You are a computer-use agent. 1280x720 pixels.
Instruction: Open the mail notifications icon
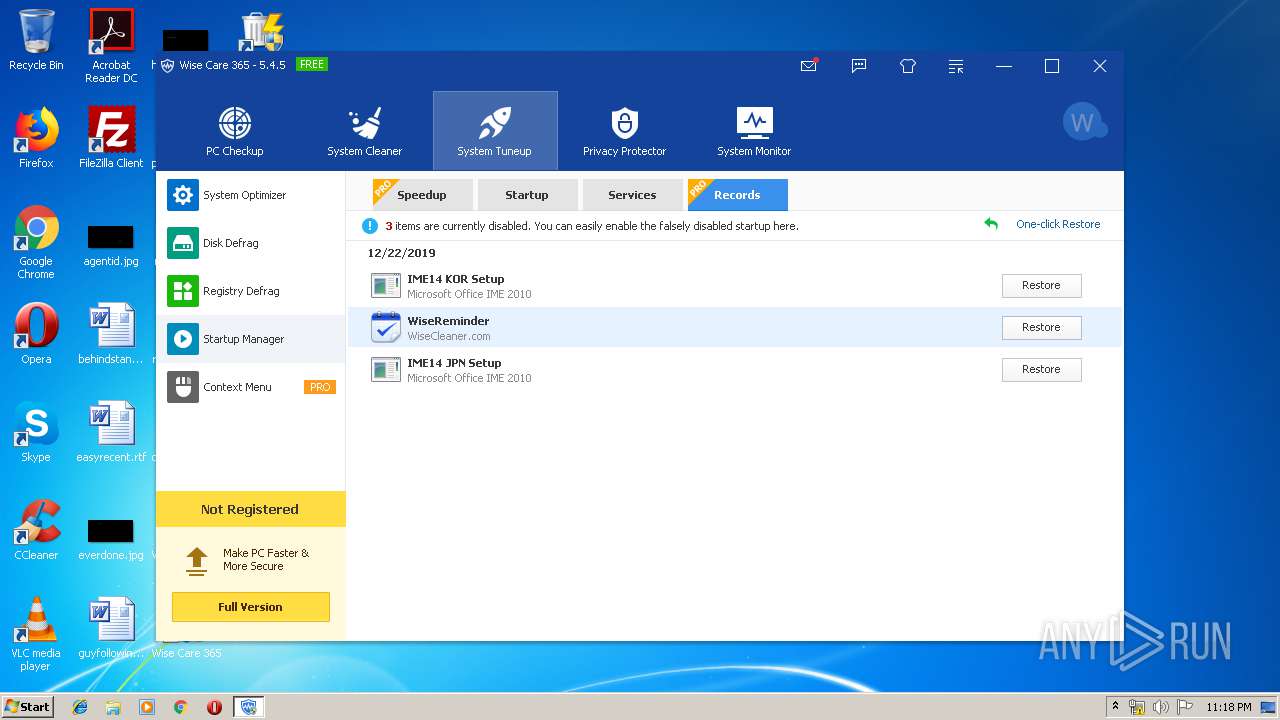809,66
